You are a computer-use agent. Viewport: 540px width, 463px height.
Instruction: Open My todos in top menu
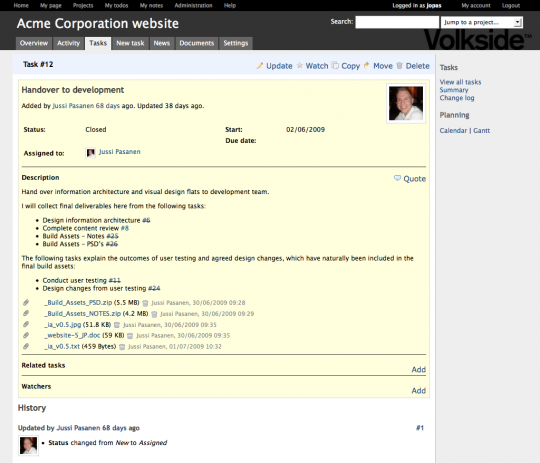pos(116,6)
